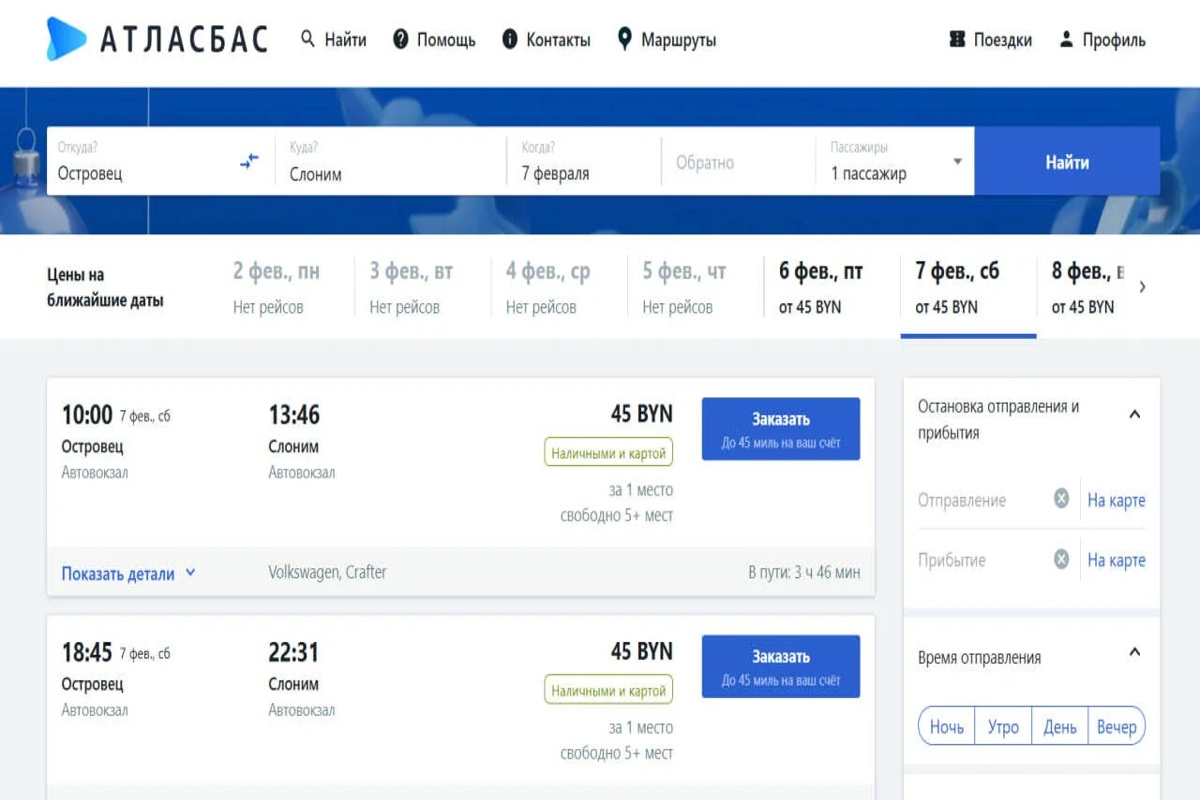Select the 6 фев., пт date tab
Image resolution: width=1200 pixels, height=800 pixels.
pyautogui.click(x=821, y=287)
